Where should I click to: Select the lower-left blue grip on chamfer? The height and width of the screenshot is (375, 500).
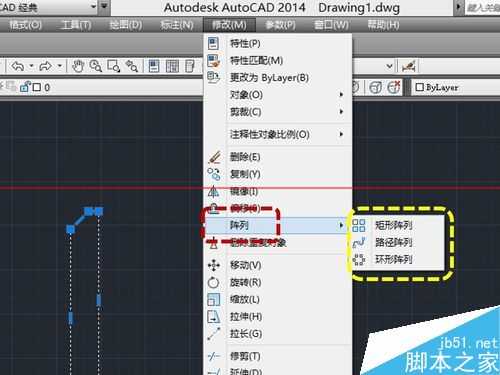70,229
